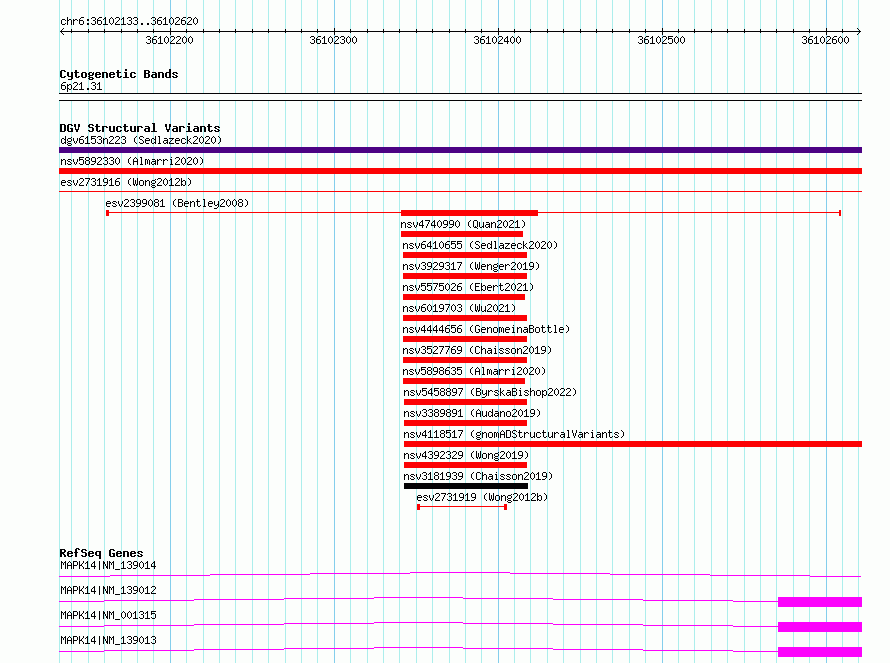890x663 pixels.
Task: Select variant label nsv4444656 (GenomeinaBottle)
Action: [486, 329]
